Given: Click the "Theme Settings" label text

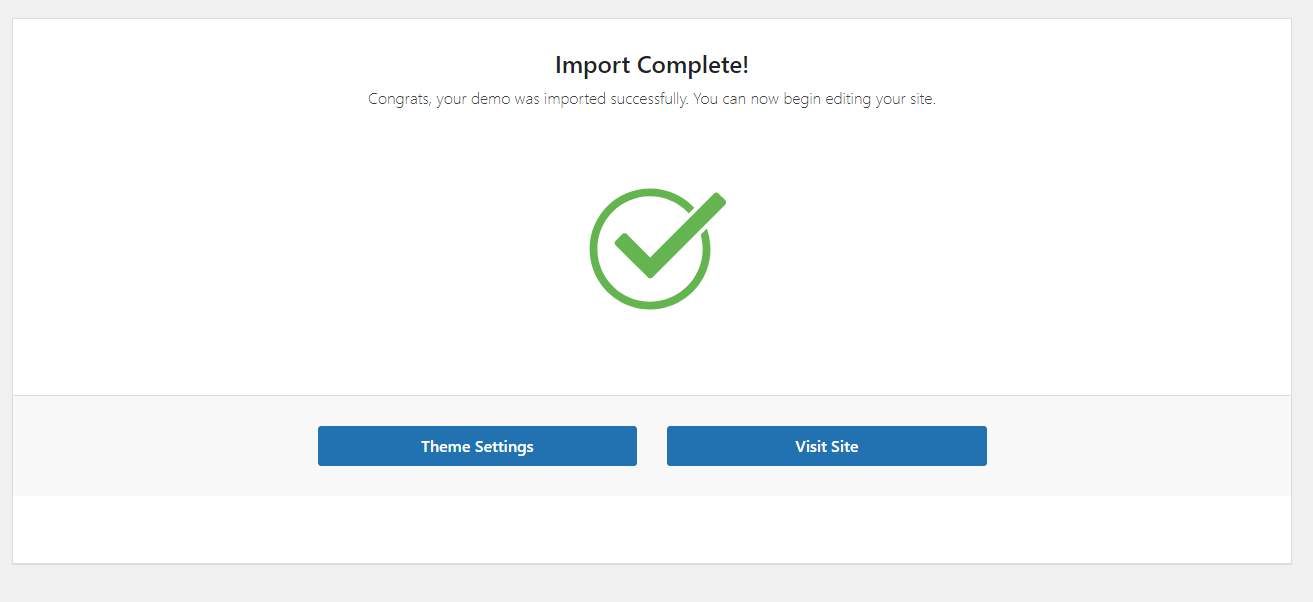Looking at the screenshot, I should click(x=477, y=447).
